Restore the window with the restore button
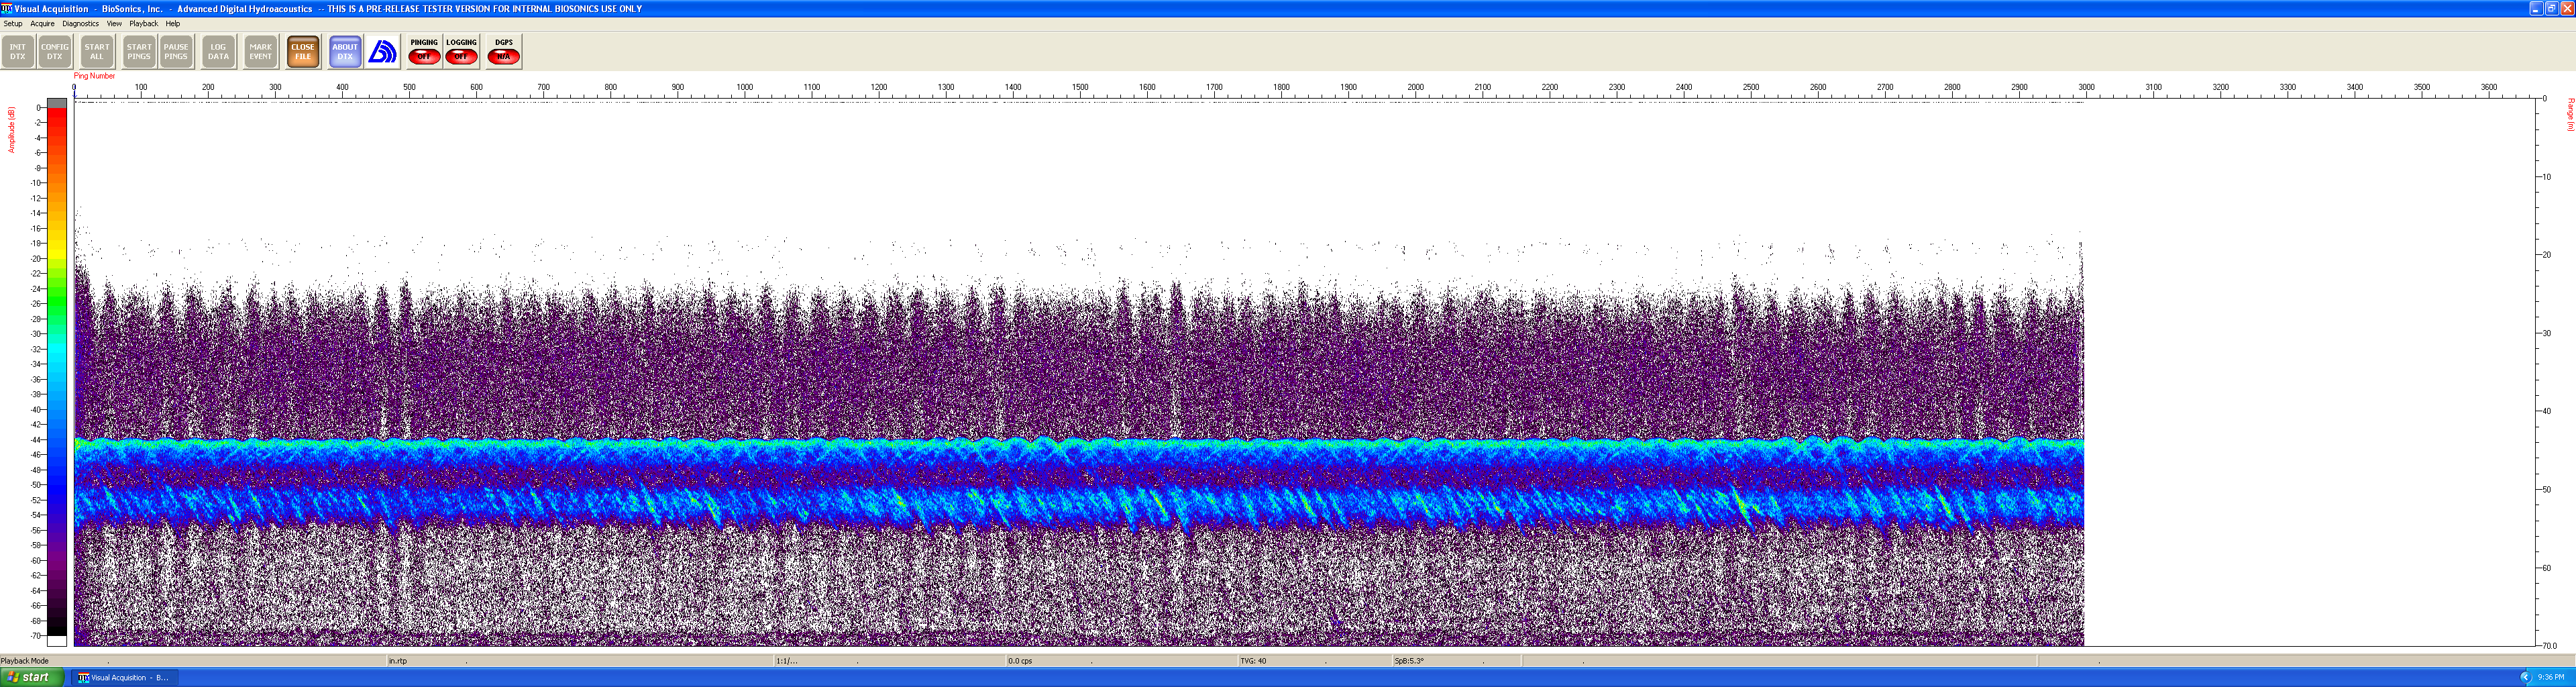 (x=2551, y=8)
